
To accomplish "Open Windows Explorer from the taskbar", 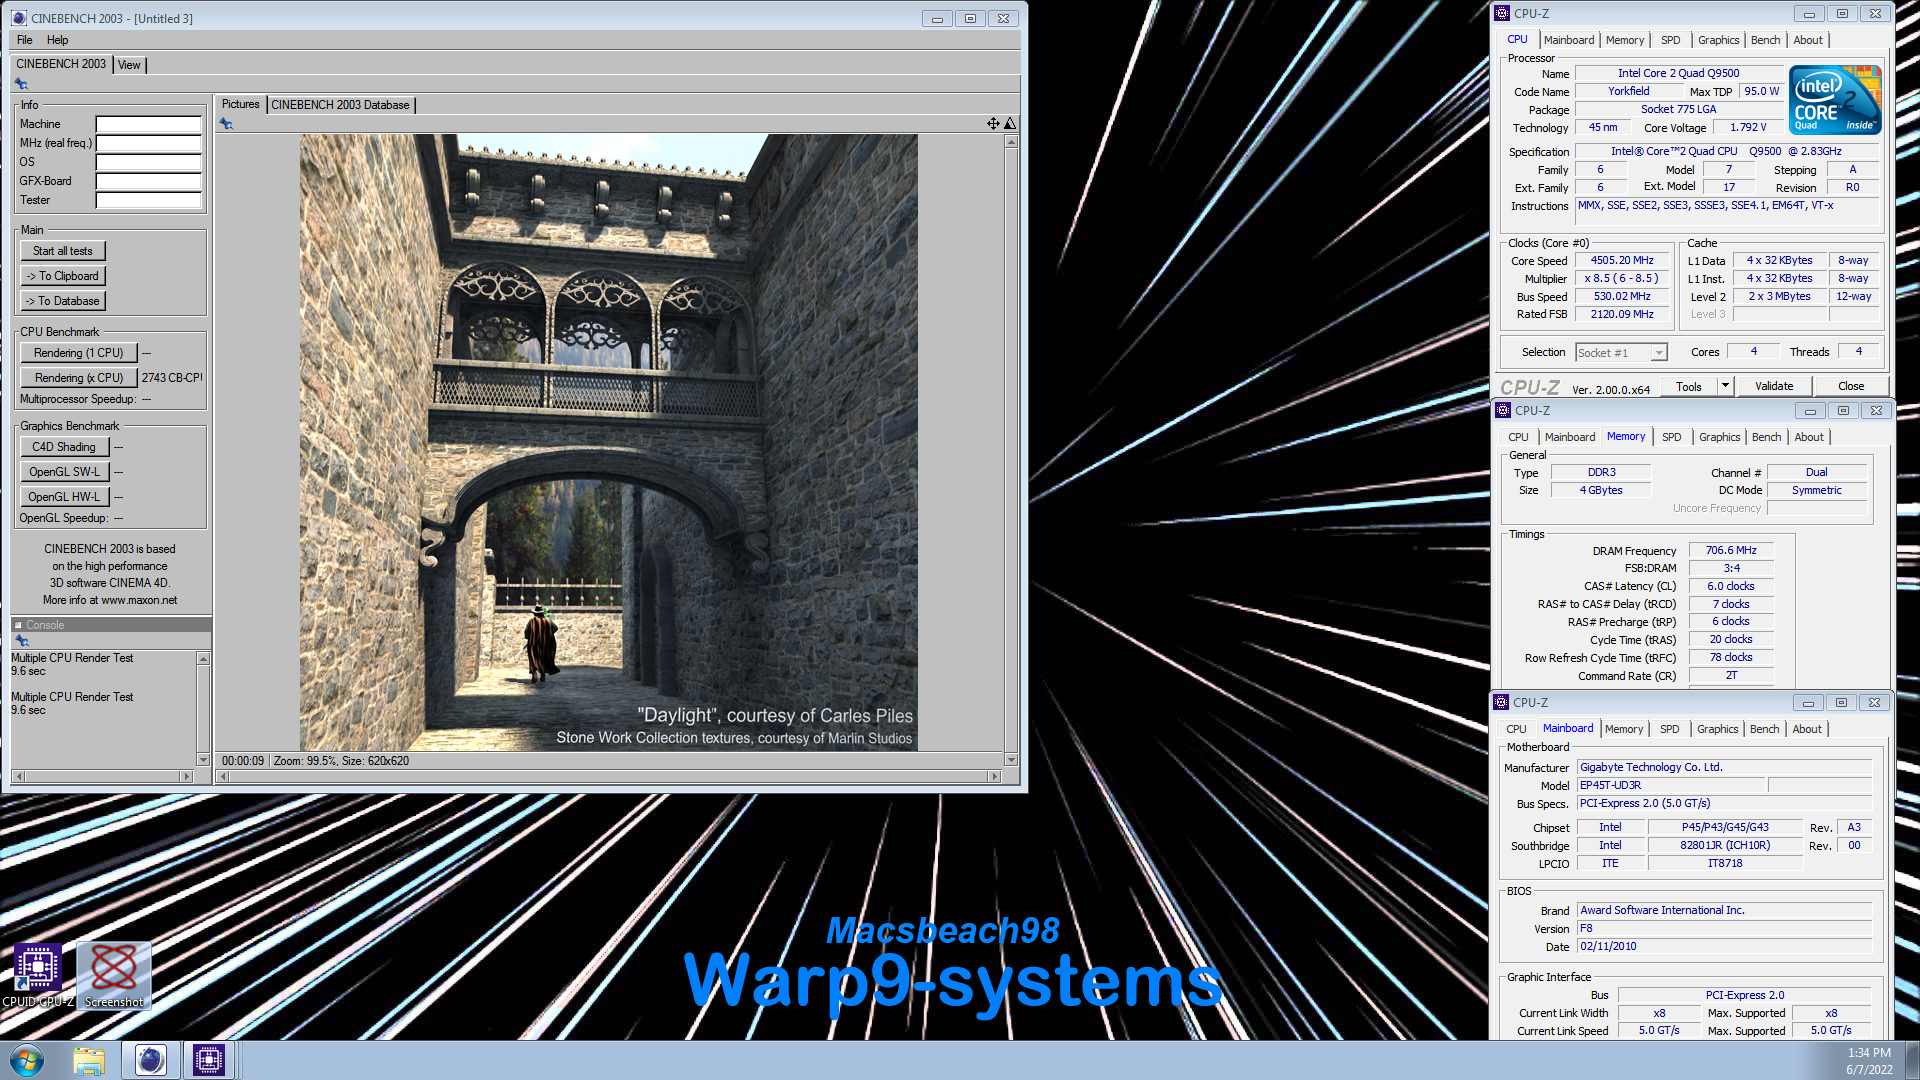I will pos(89,1060).
